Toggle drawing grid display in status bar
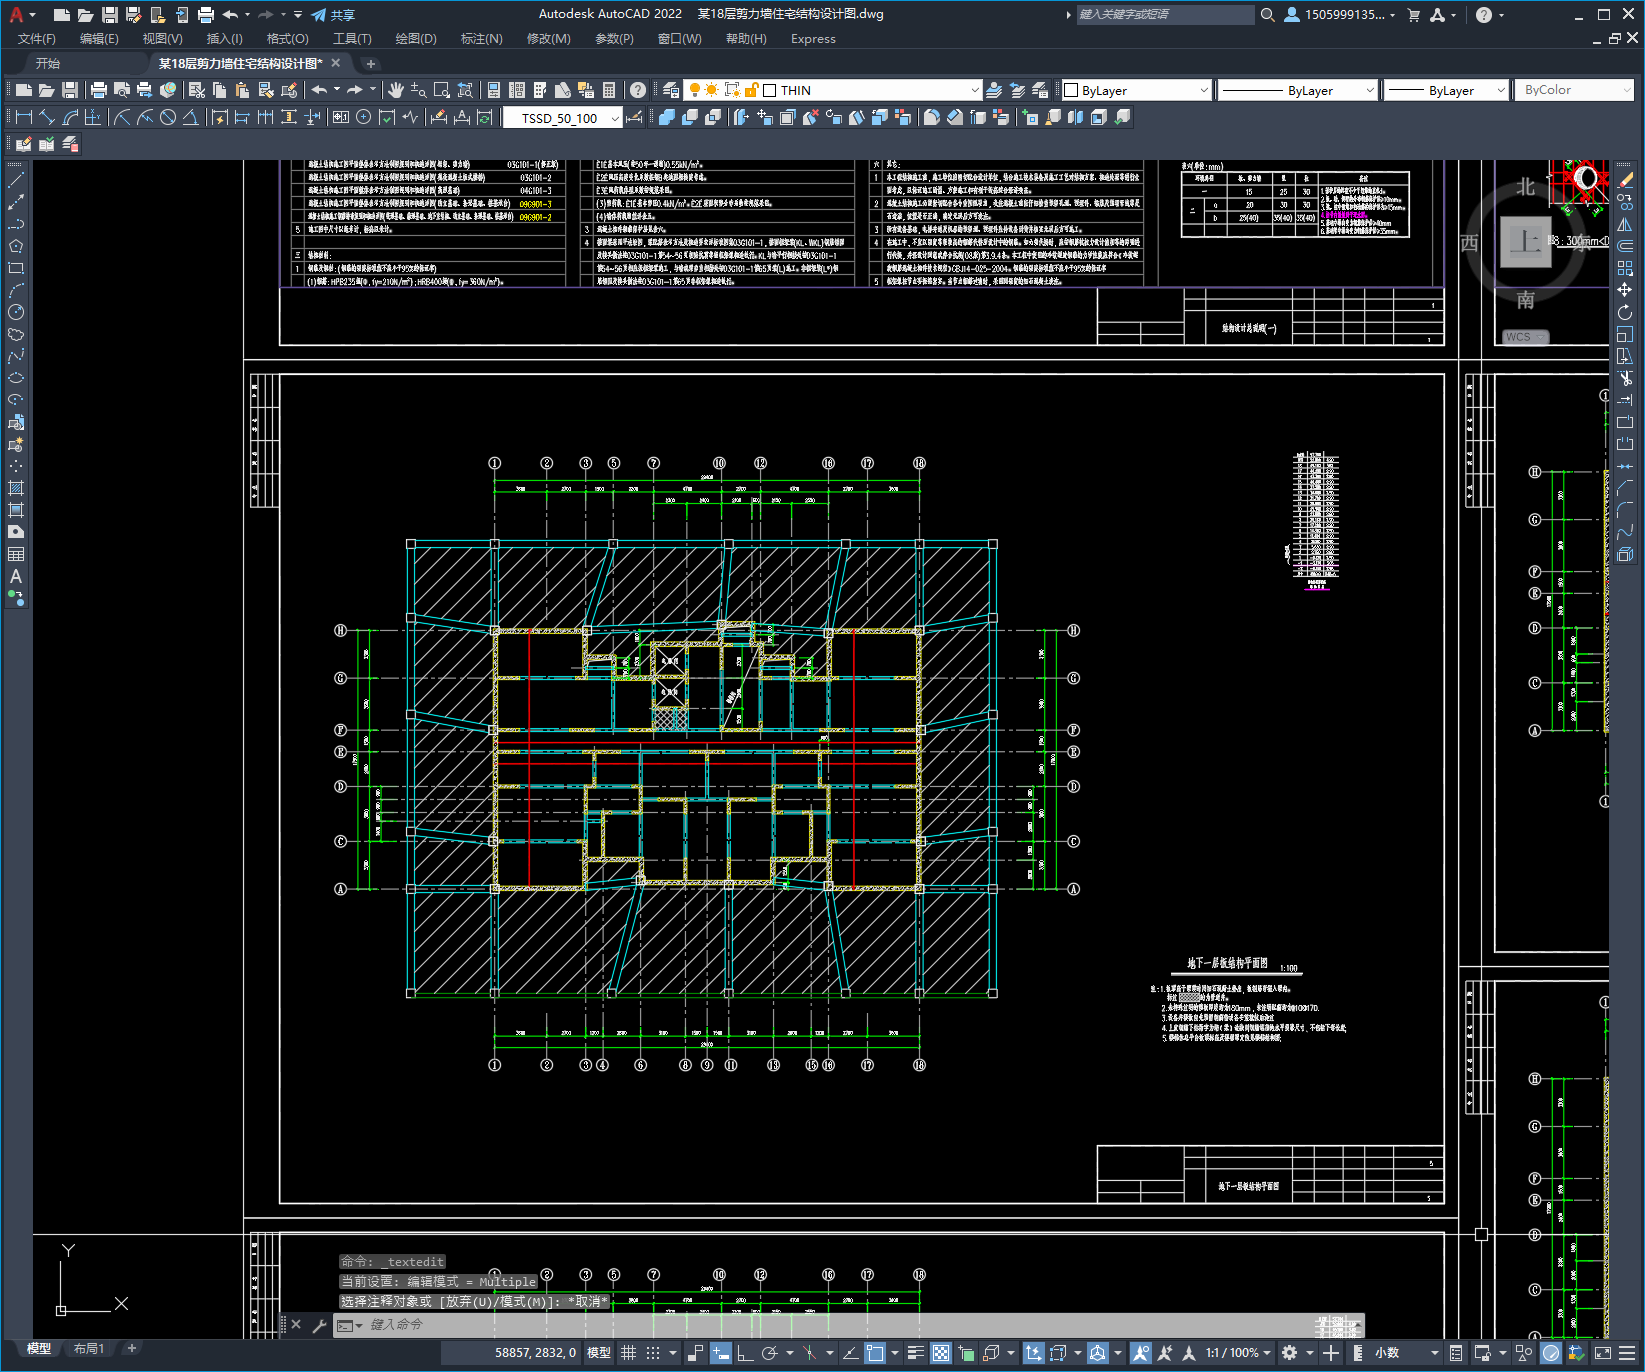The height and width of the screenshot is (1372, 1645). tap(629, 1353)
